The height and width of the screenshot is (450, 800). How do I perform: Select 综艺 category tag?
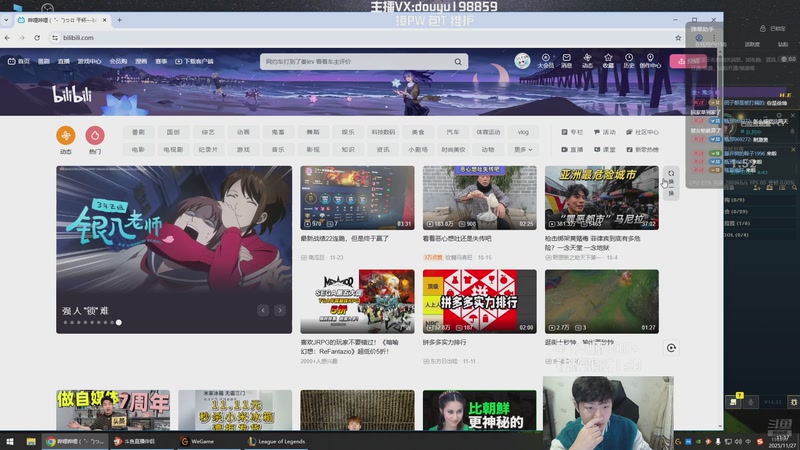(208, 132)
